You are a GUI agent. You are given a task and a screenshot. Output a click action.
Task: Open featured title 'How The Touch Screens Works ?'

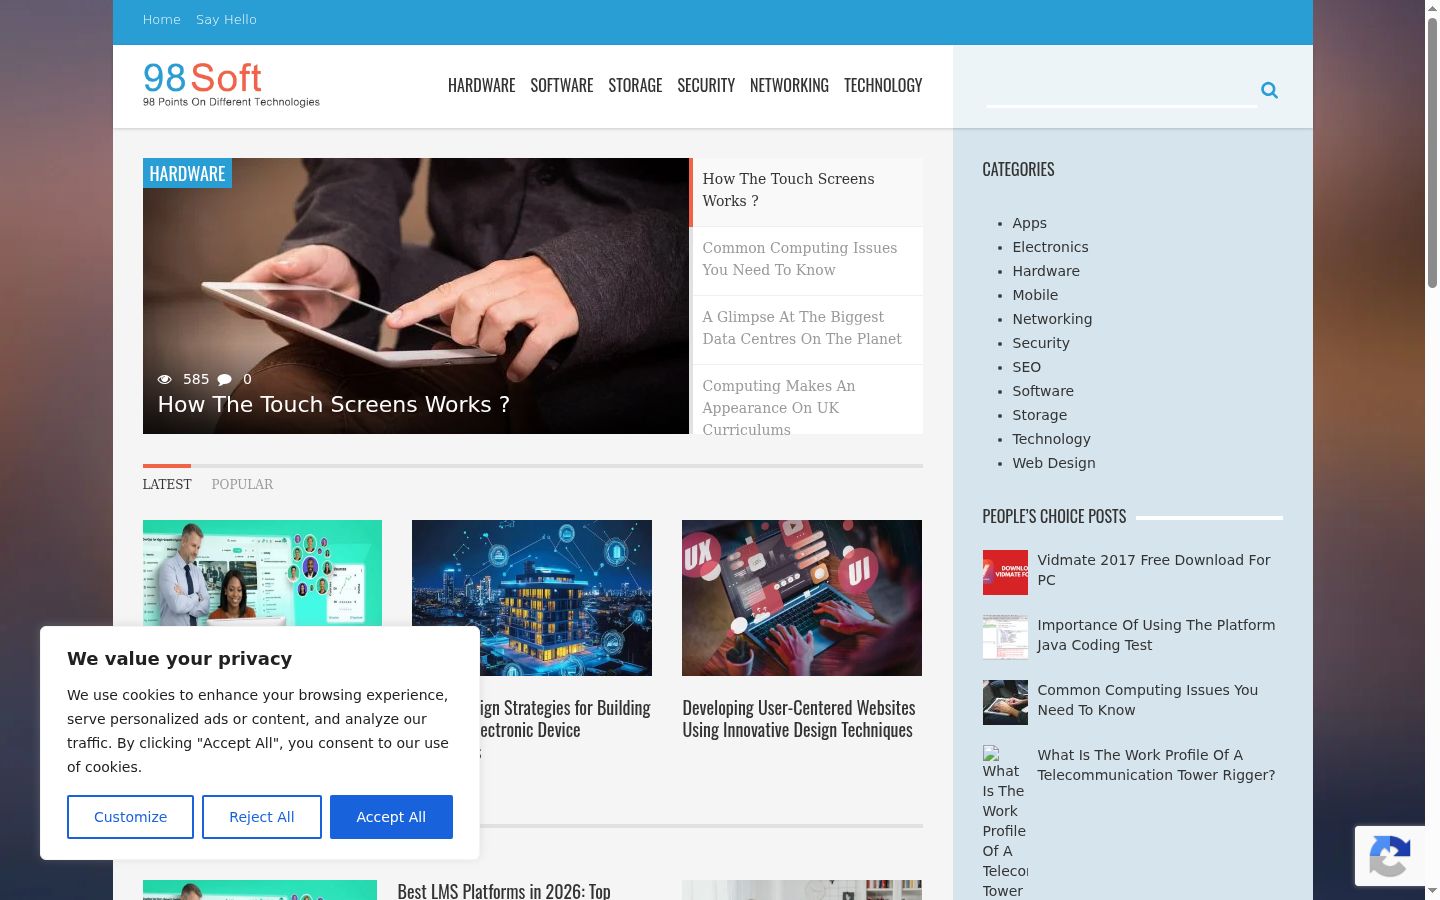[334, 404]
